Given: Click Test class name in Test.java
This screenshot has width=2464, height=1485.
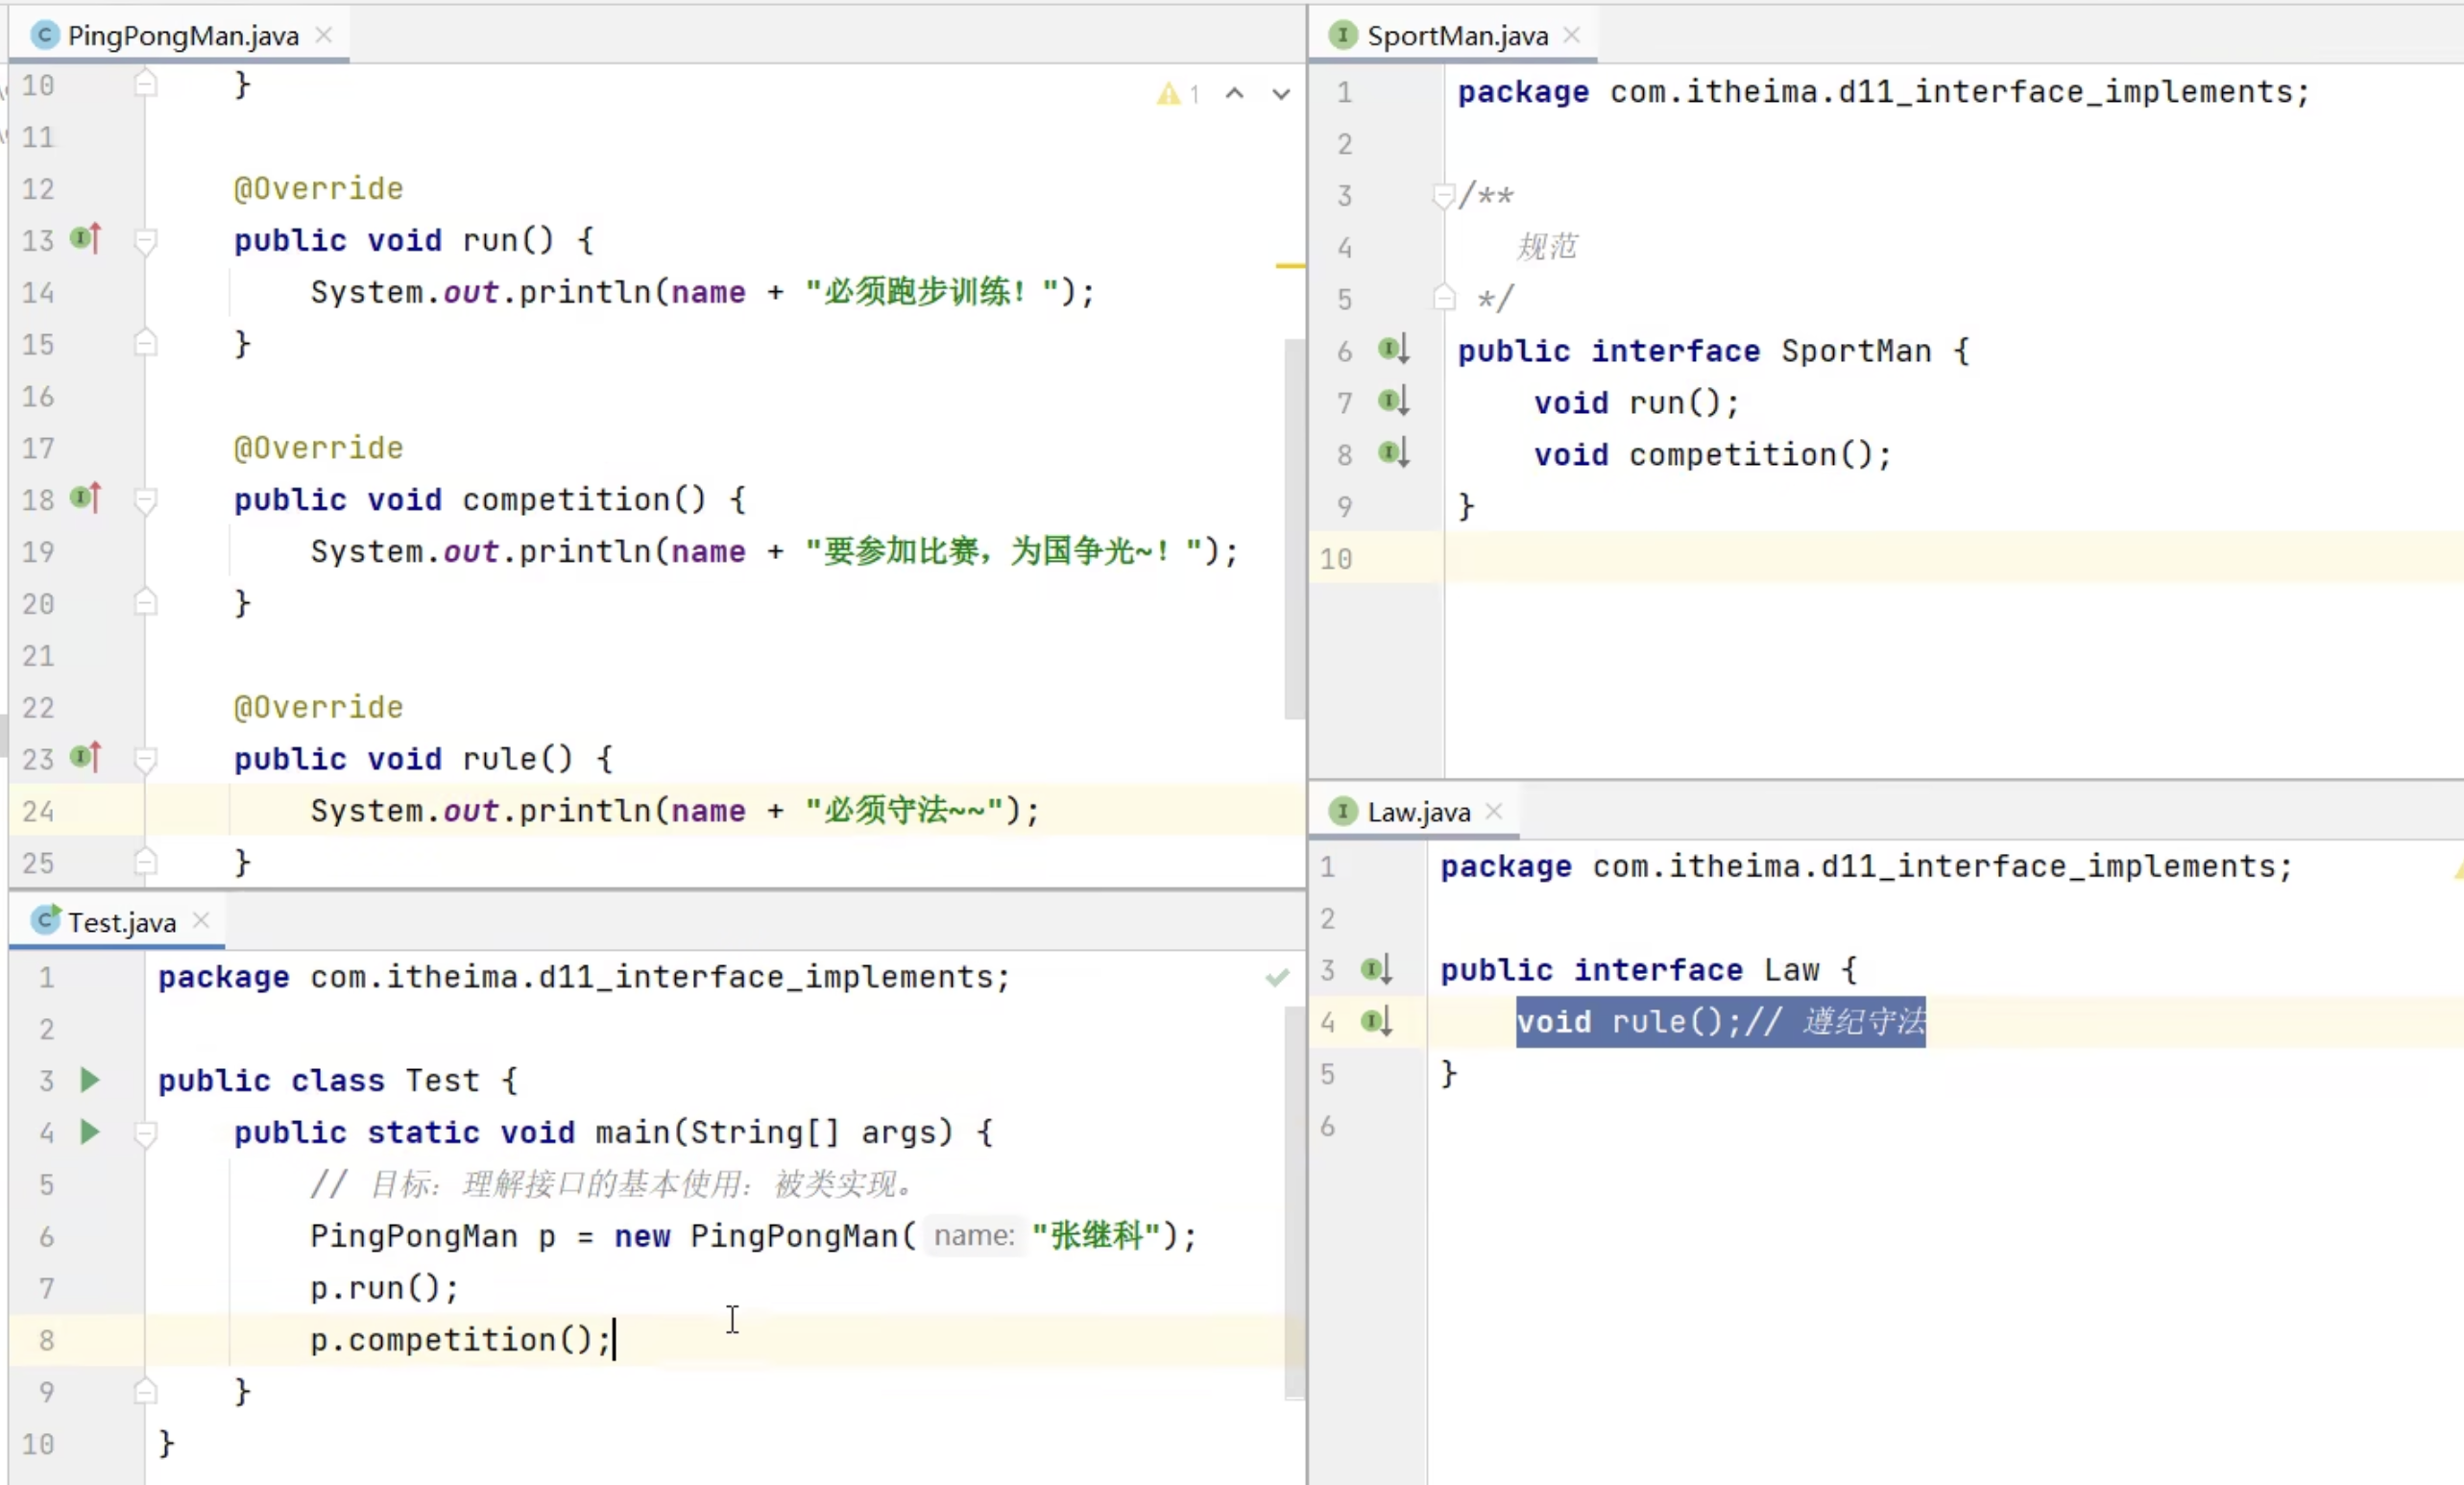Looking at the screenshot, I should (442, 1081).
